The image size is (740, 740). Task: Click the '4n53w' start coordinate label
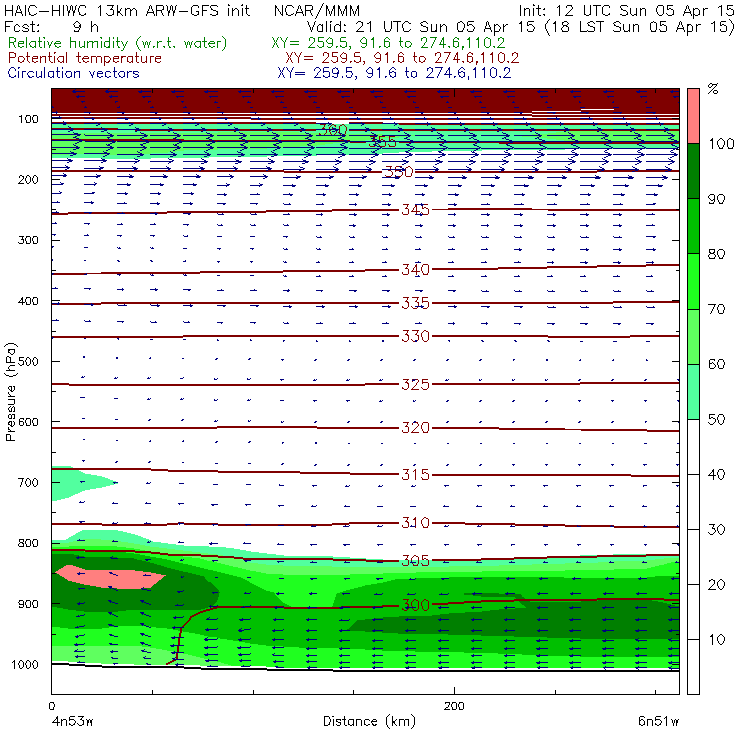(72, 721)
